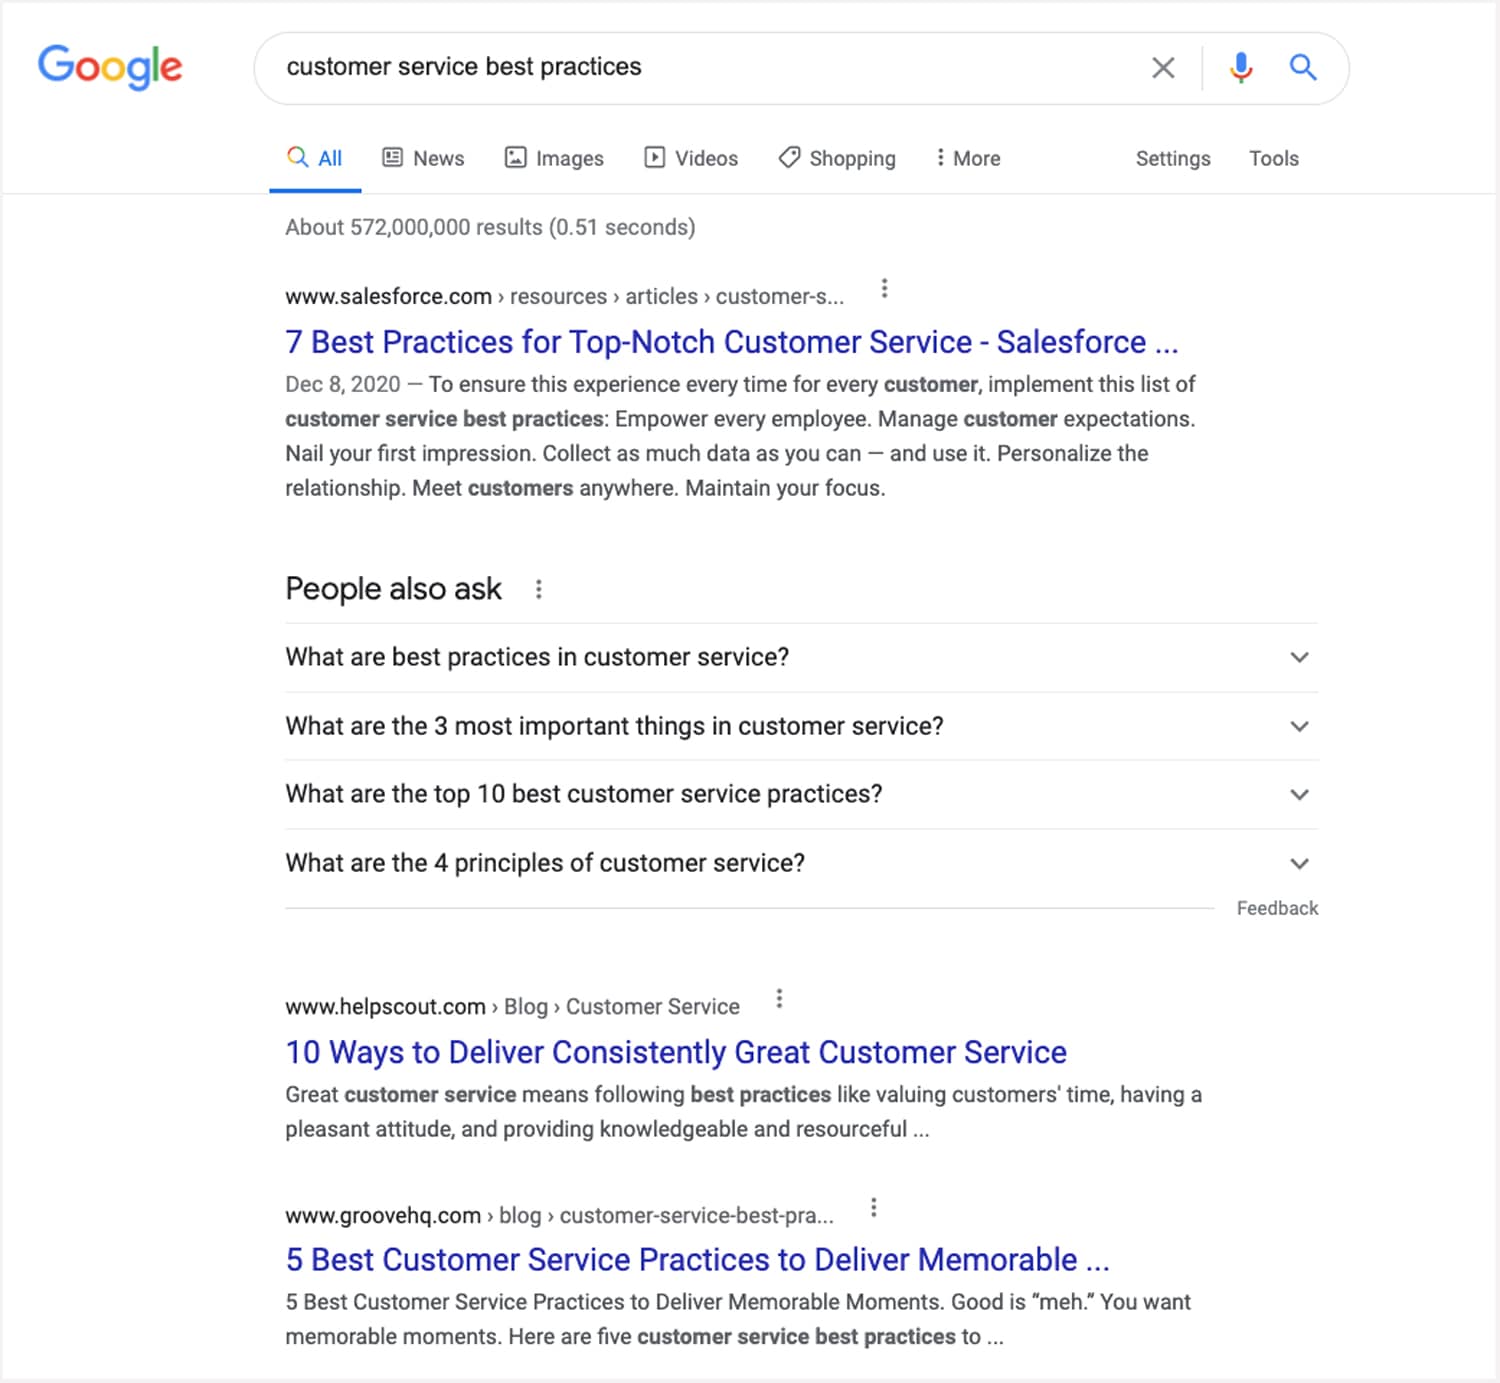Switch to the Images tab
Screen dimensions: 1500x1383
click(555, 158)
